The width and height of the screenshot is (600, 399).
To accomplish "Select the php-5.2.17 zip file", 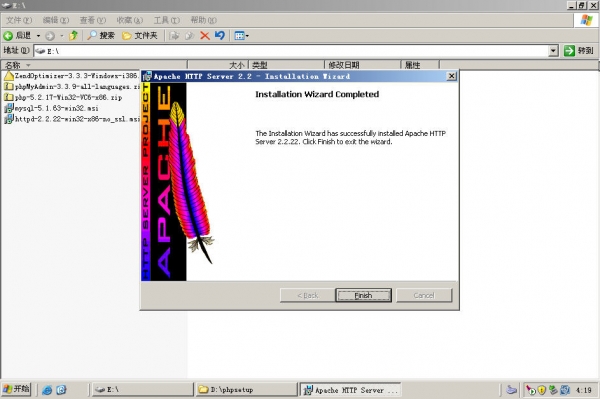I will (x=63, y=98).
